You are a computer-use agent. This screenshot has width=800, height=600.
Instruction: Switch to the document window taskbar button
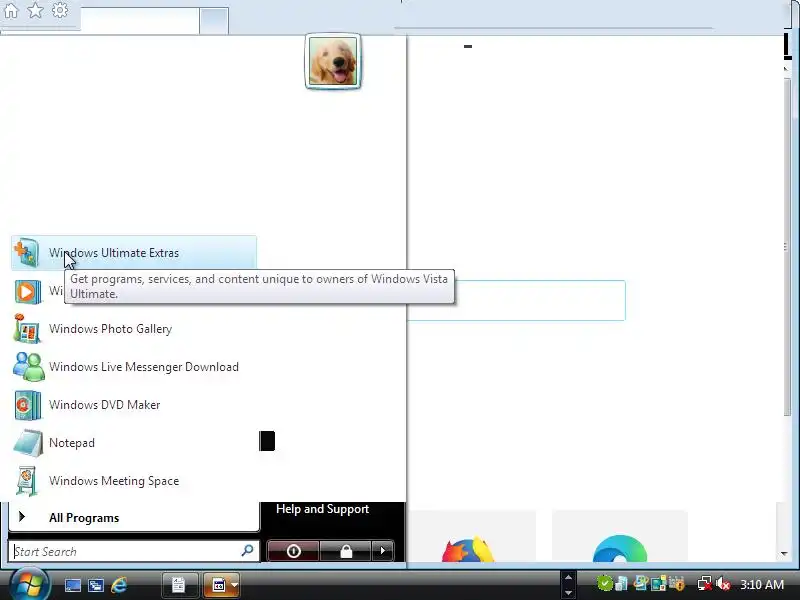[x=179, y=585]
